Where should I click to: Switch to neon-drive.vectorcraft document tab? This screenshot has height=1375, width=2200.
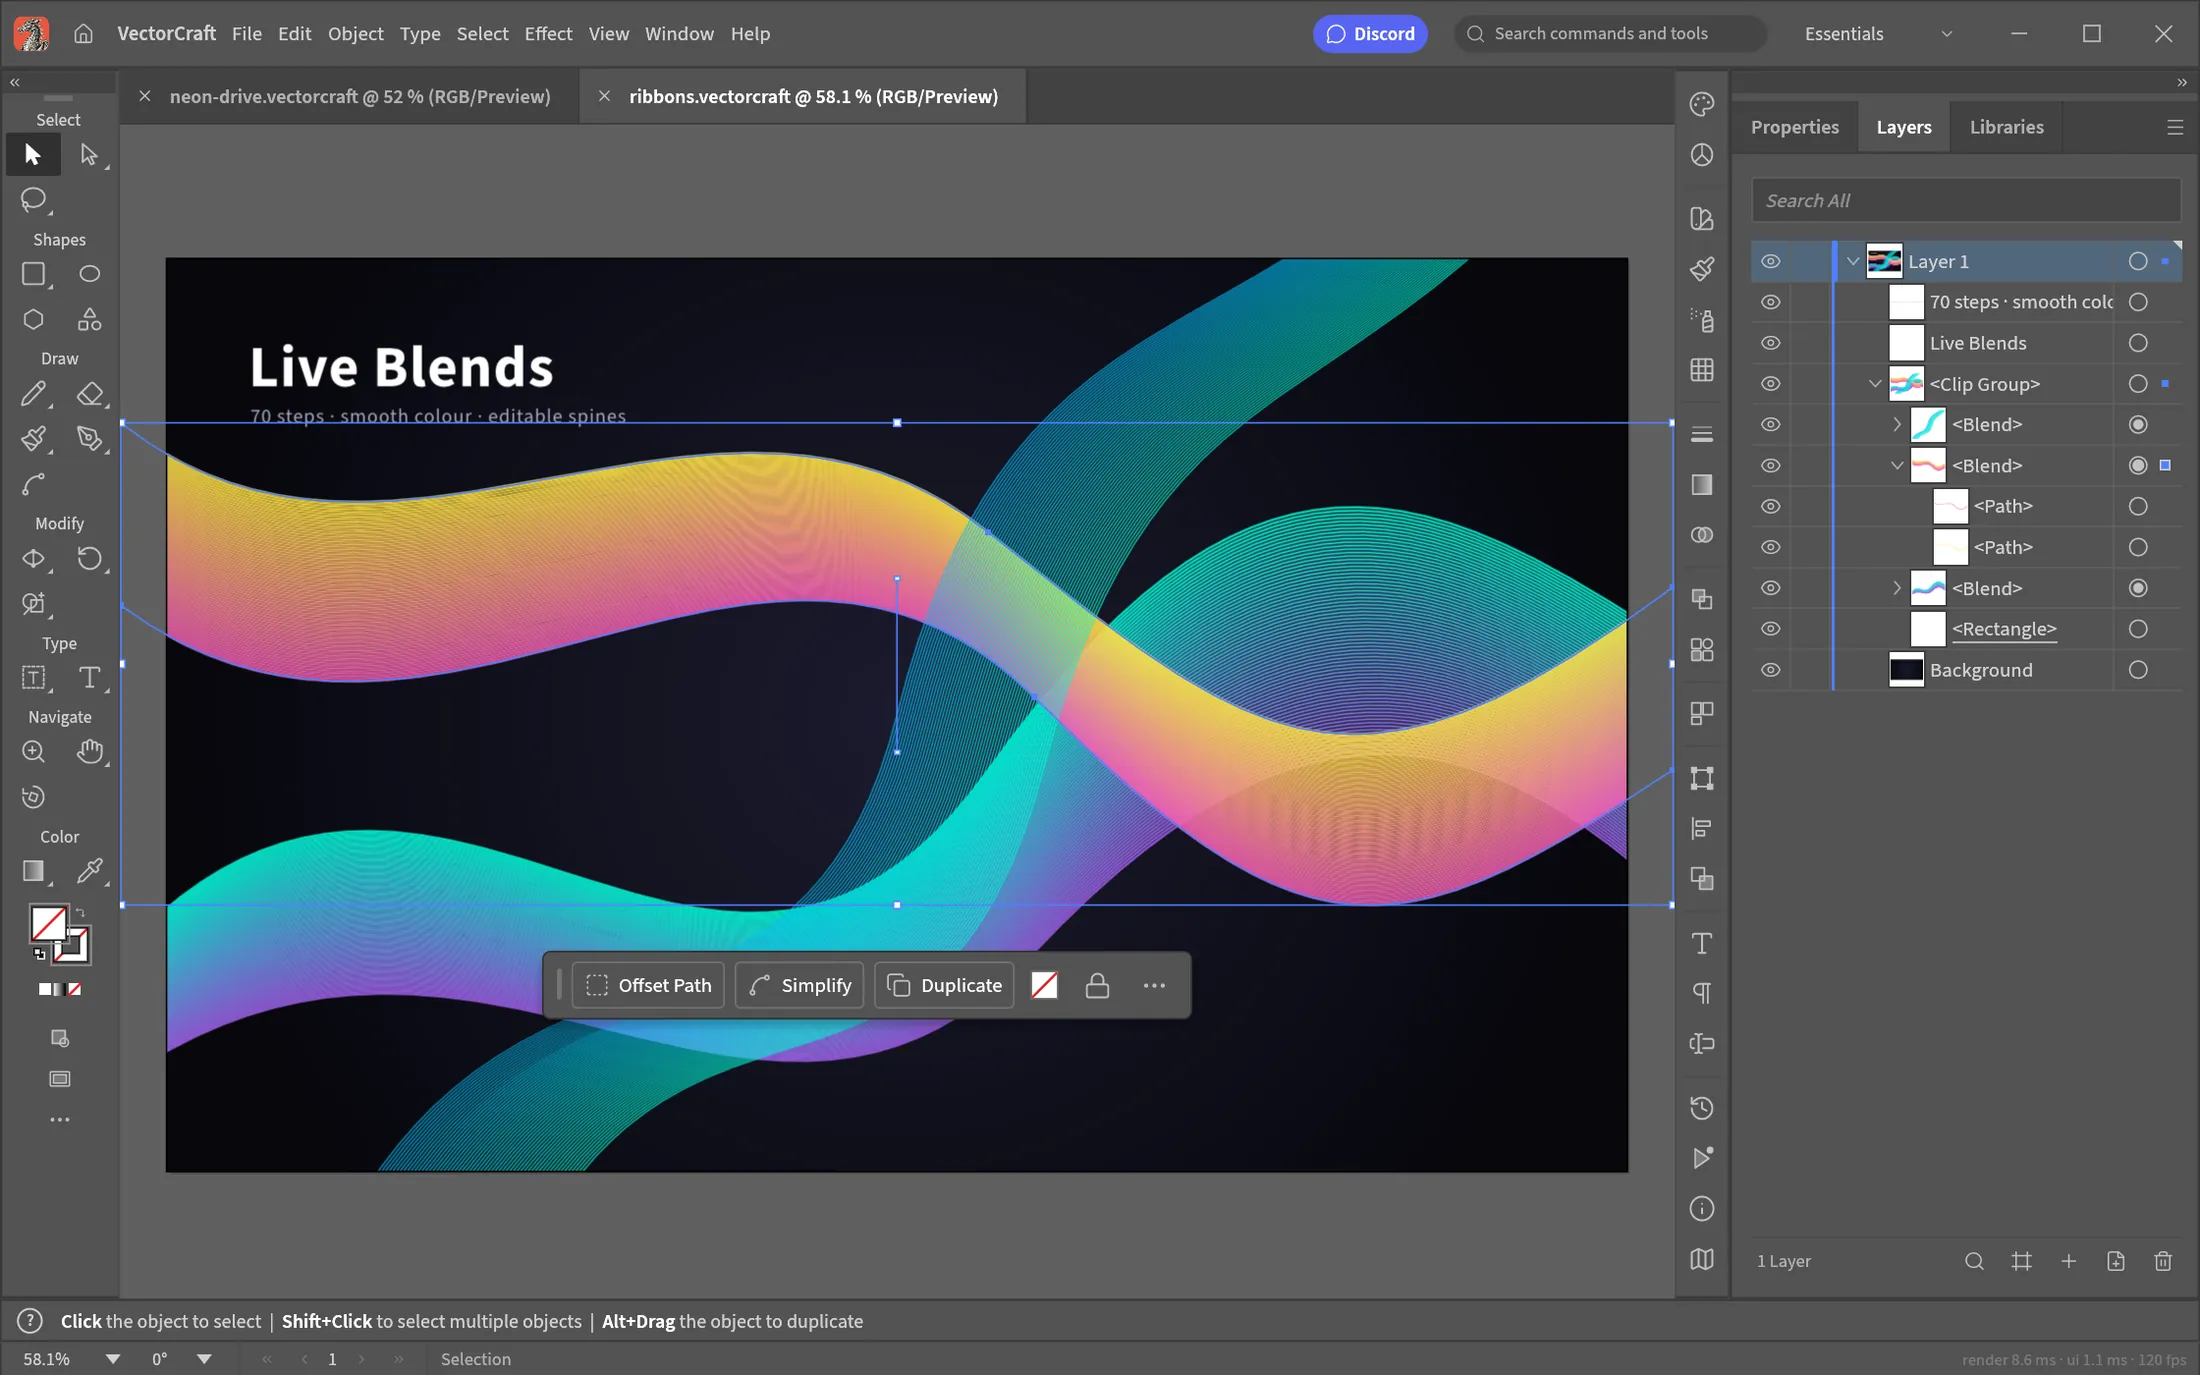click(360, 97)
